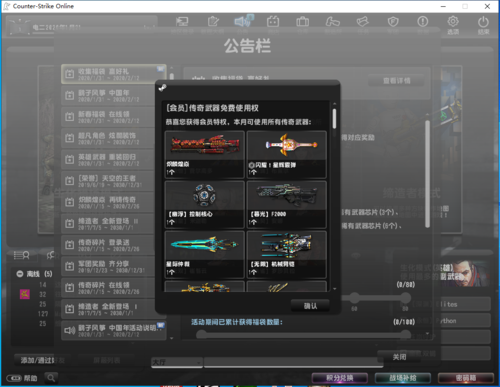Click the magnifier search icon
The image size is (500, 387).
[51, 378]
